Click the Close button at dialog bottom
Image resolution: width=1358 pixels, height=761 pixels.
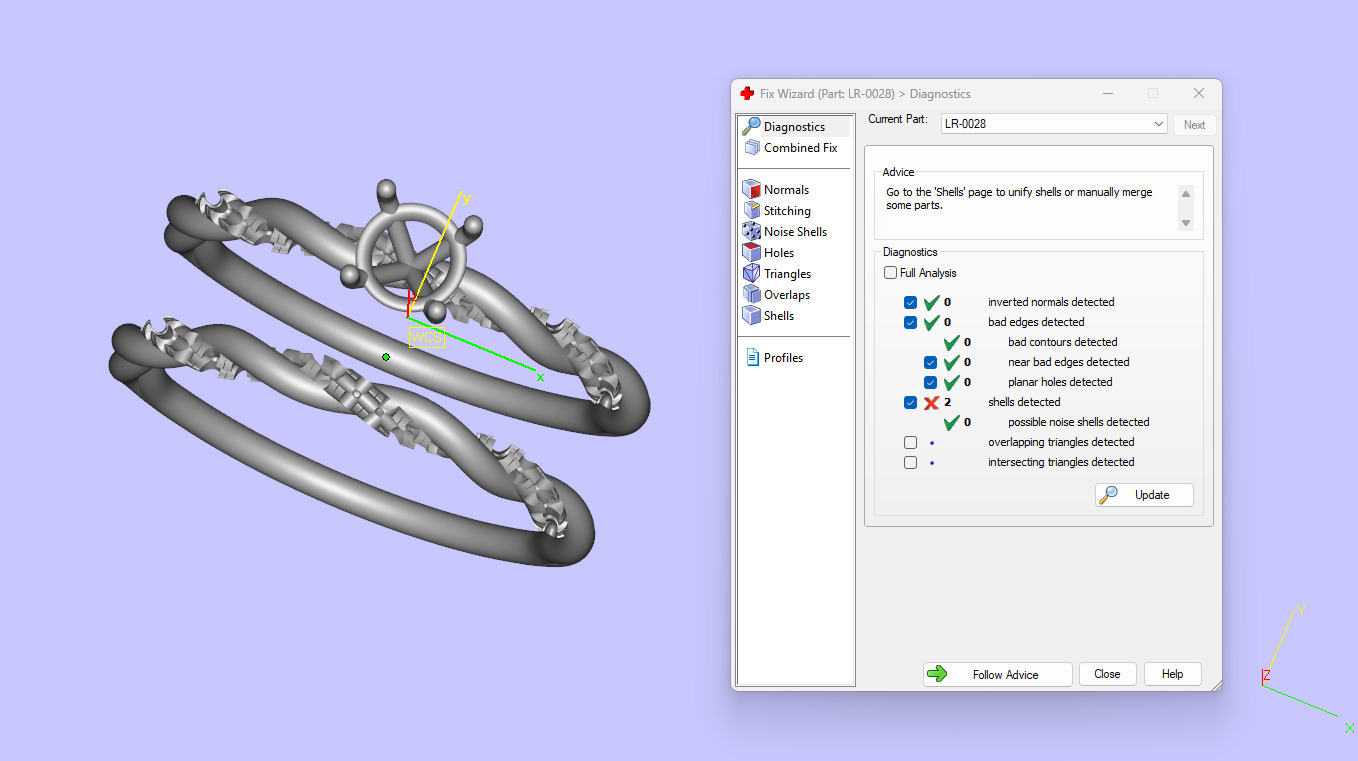1107,674
